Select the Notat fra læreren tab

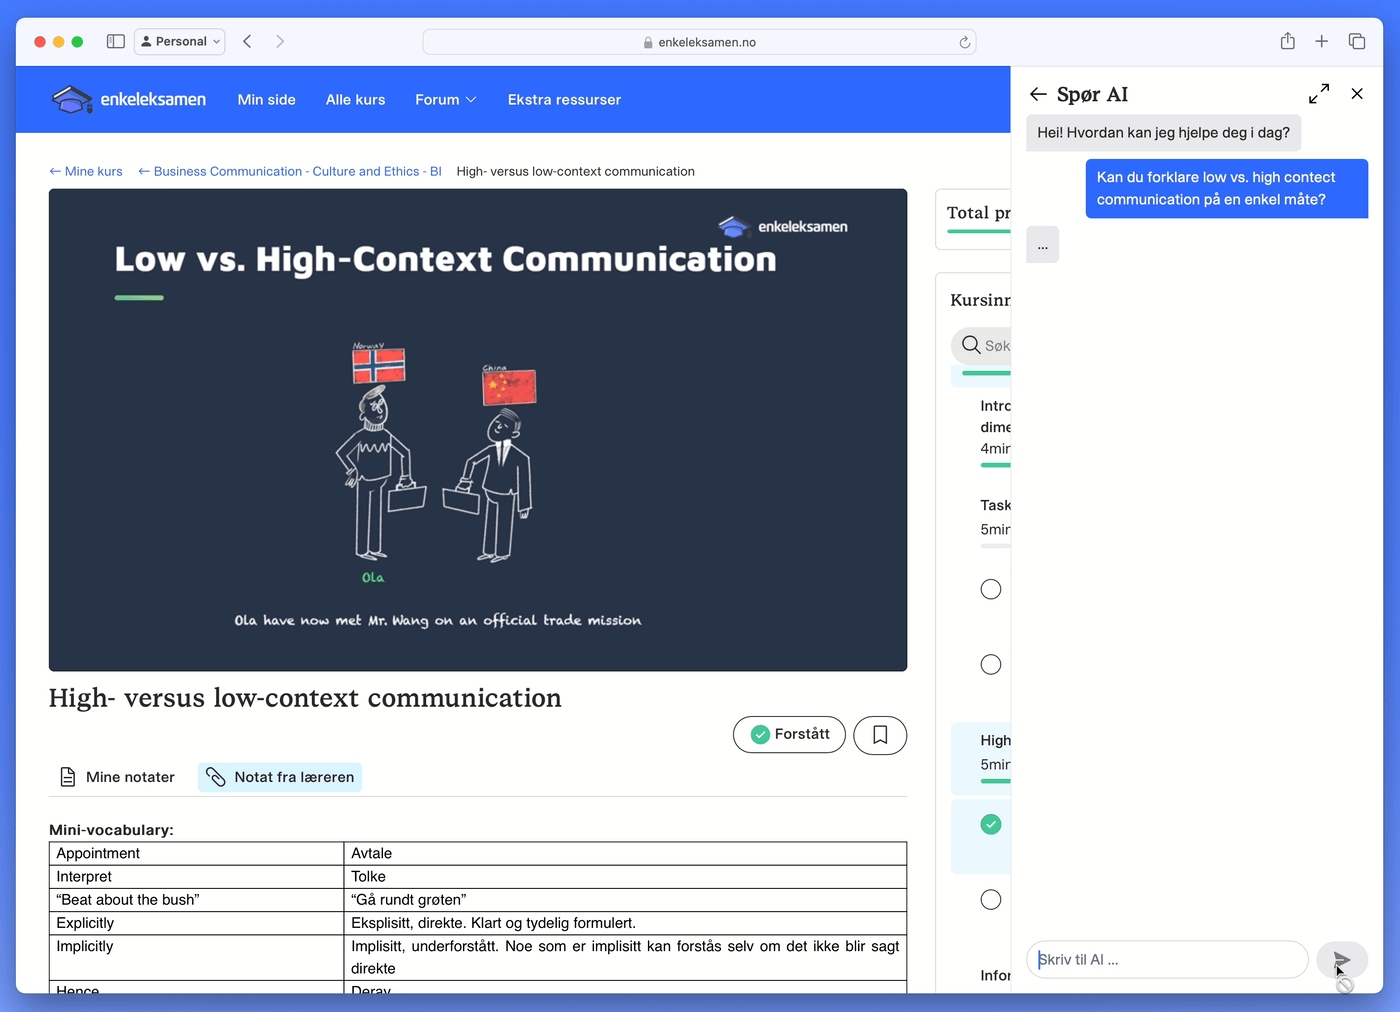pyautogui.click(x=280, y=777)
